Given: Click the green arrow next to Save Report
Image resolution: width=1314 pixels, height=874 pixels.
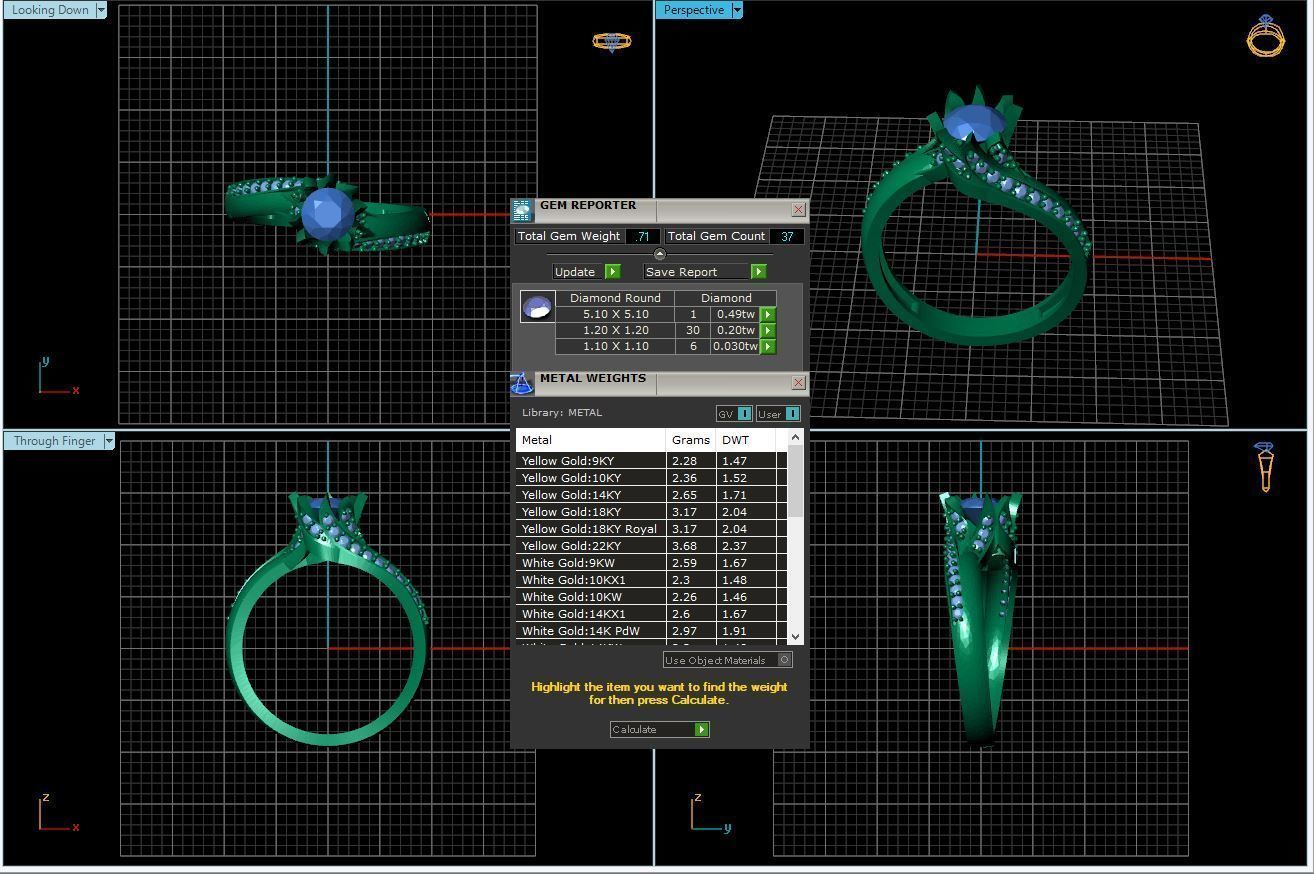Looking at the screenshot, I should (759, 272).
